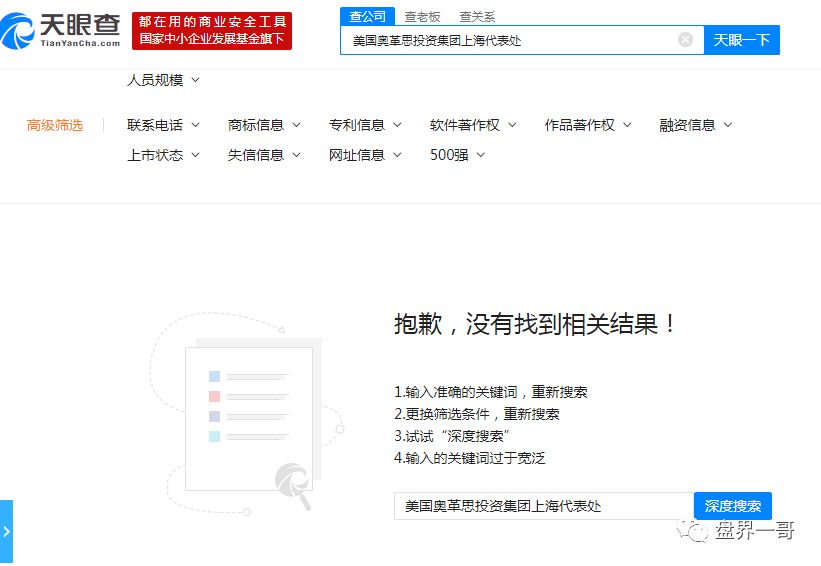Open the red commercial security tool banner
Image resolution: width=821 pixels, height=566 pixels.
212,31
